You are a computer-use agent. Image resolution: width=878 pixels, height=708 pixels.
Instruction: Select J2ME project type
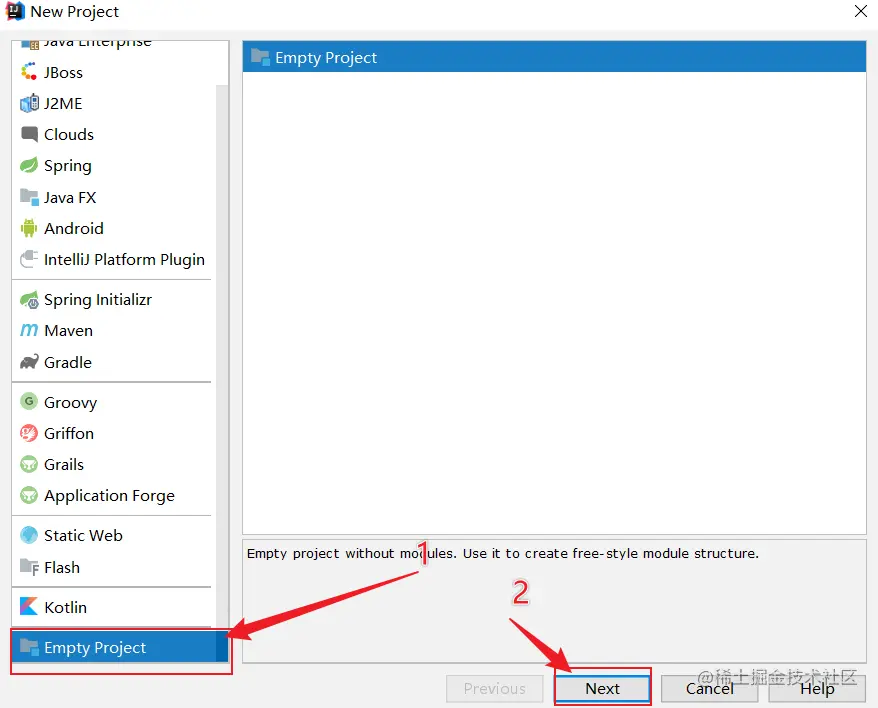[x=114, y=104]
